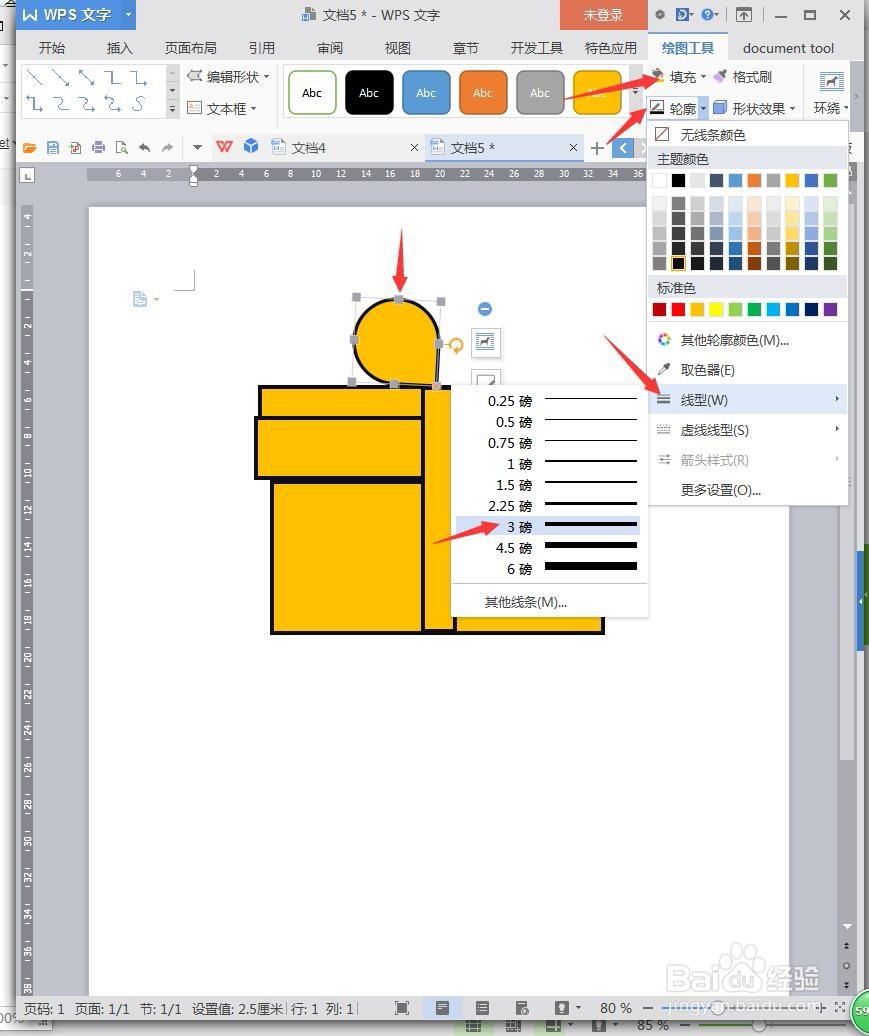Select the straight line shape tool
The width and height of the screenshot is (869, 1036).
(34, 78)
